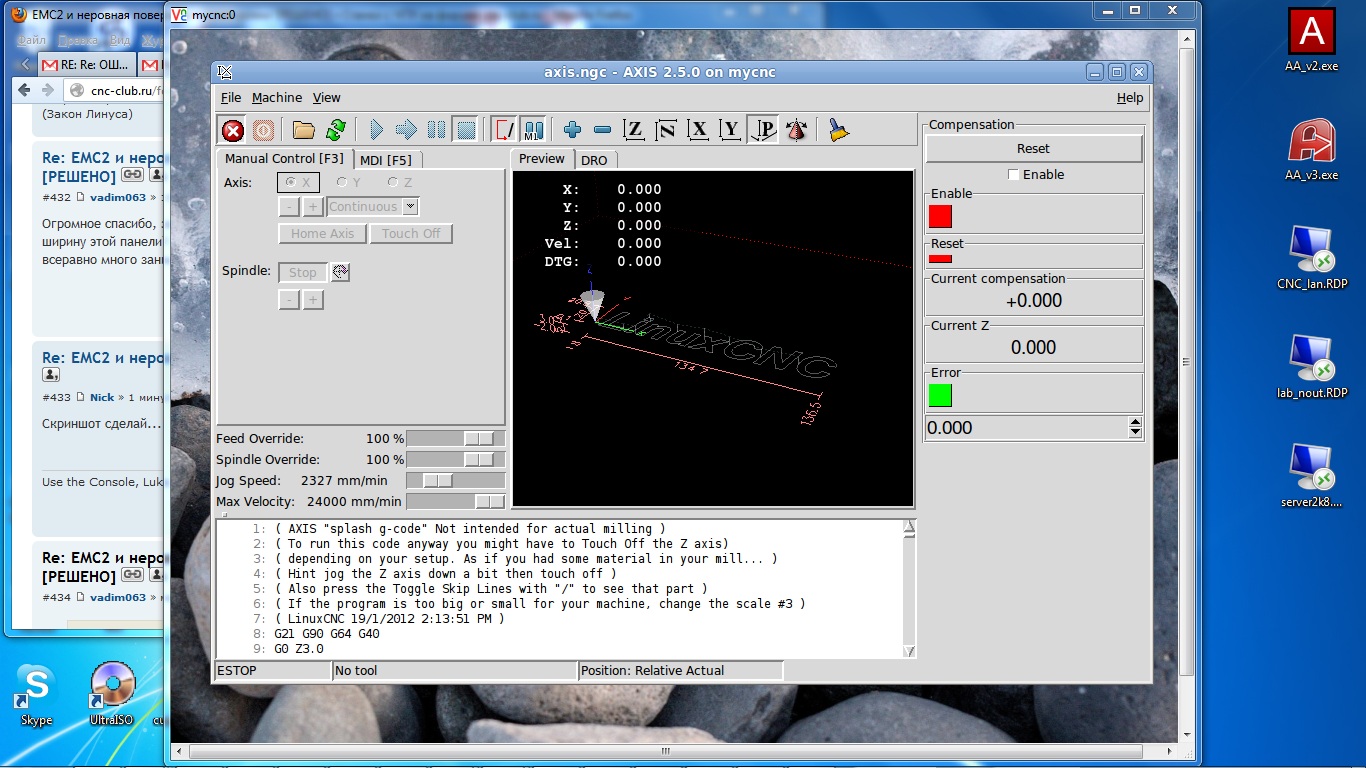
Task: Toggle optional pause M1 icon
Action: (x=532, y=130)
